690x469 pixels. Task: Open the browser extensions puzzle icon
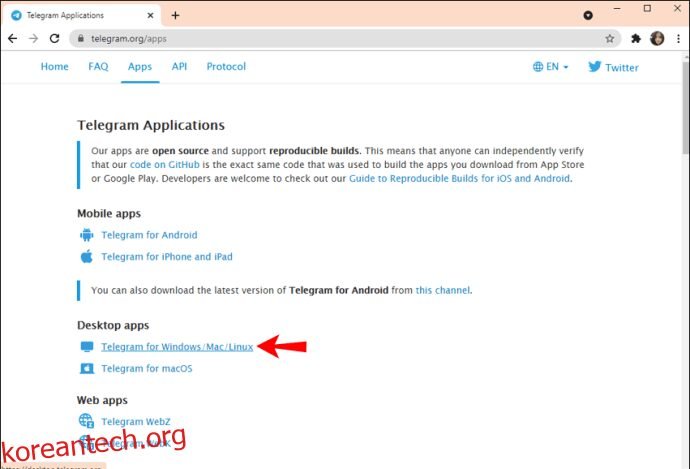point(636,38)
